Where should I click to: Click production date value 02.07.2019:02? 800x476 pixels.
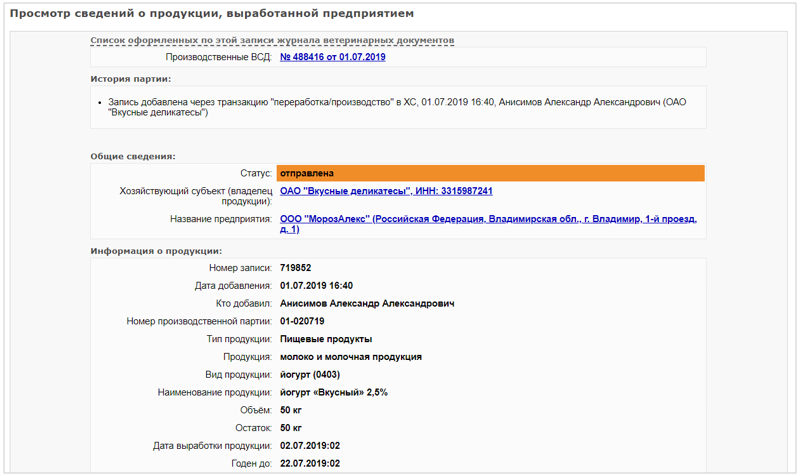[310, 446]
